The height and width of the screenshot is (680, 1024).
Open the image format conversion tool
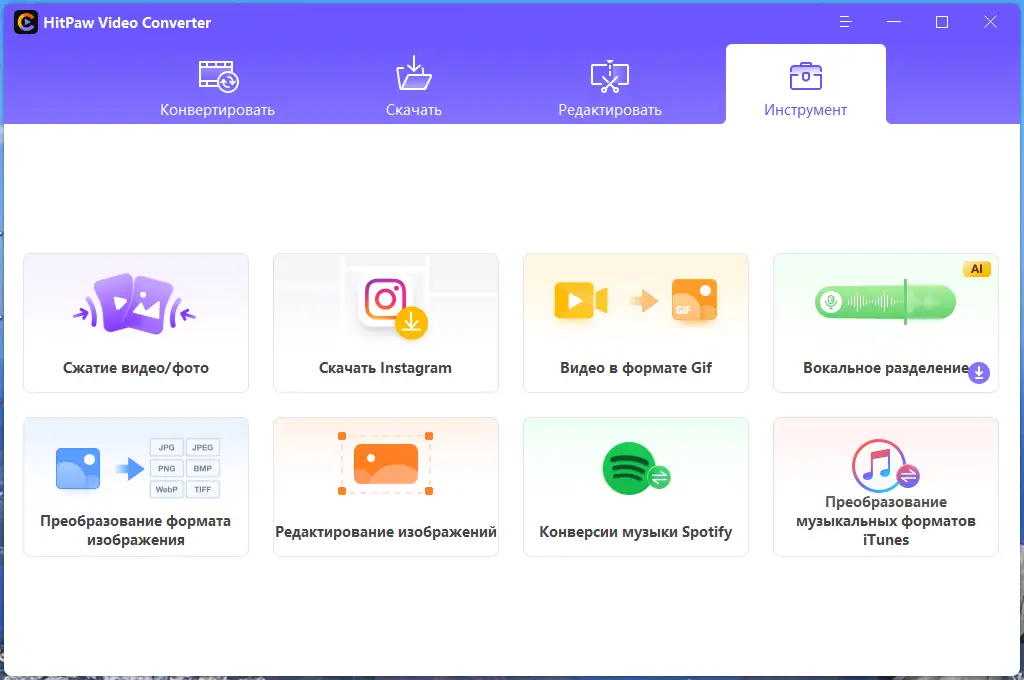pyautogui.click(x=136, y=487)
